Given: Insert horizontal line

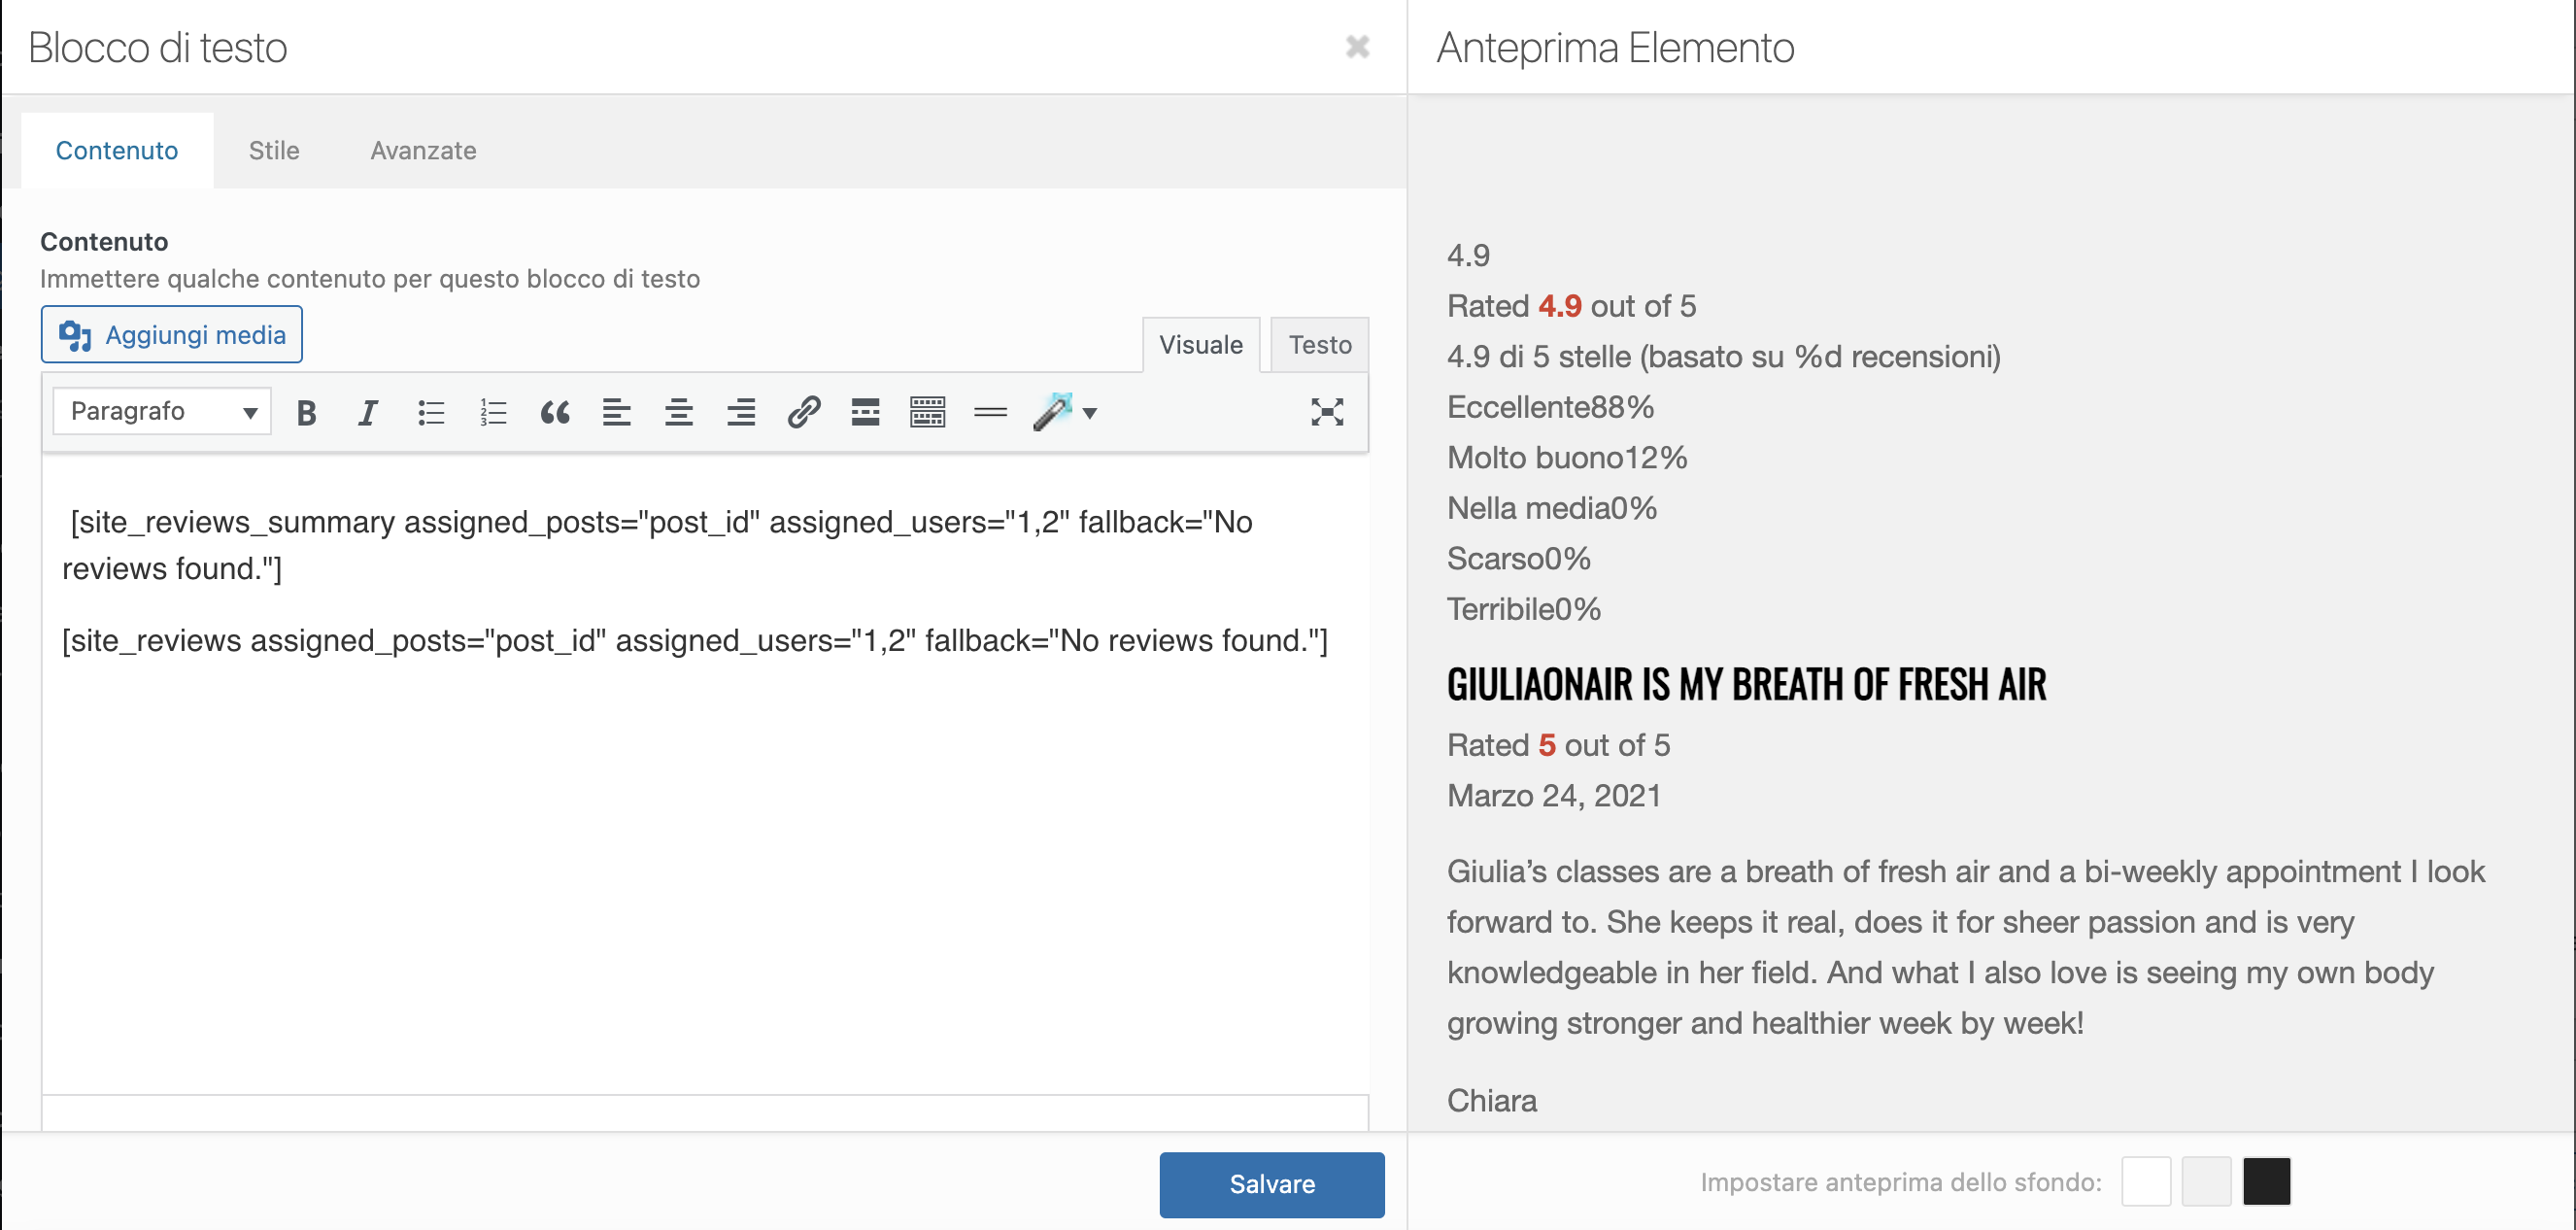Looking at the screenshot, I should 990,412.
